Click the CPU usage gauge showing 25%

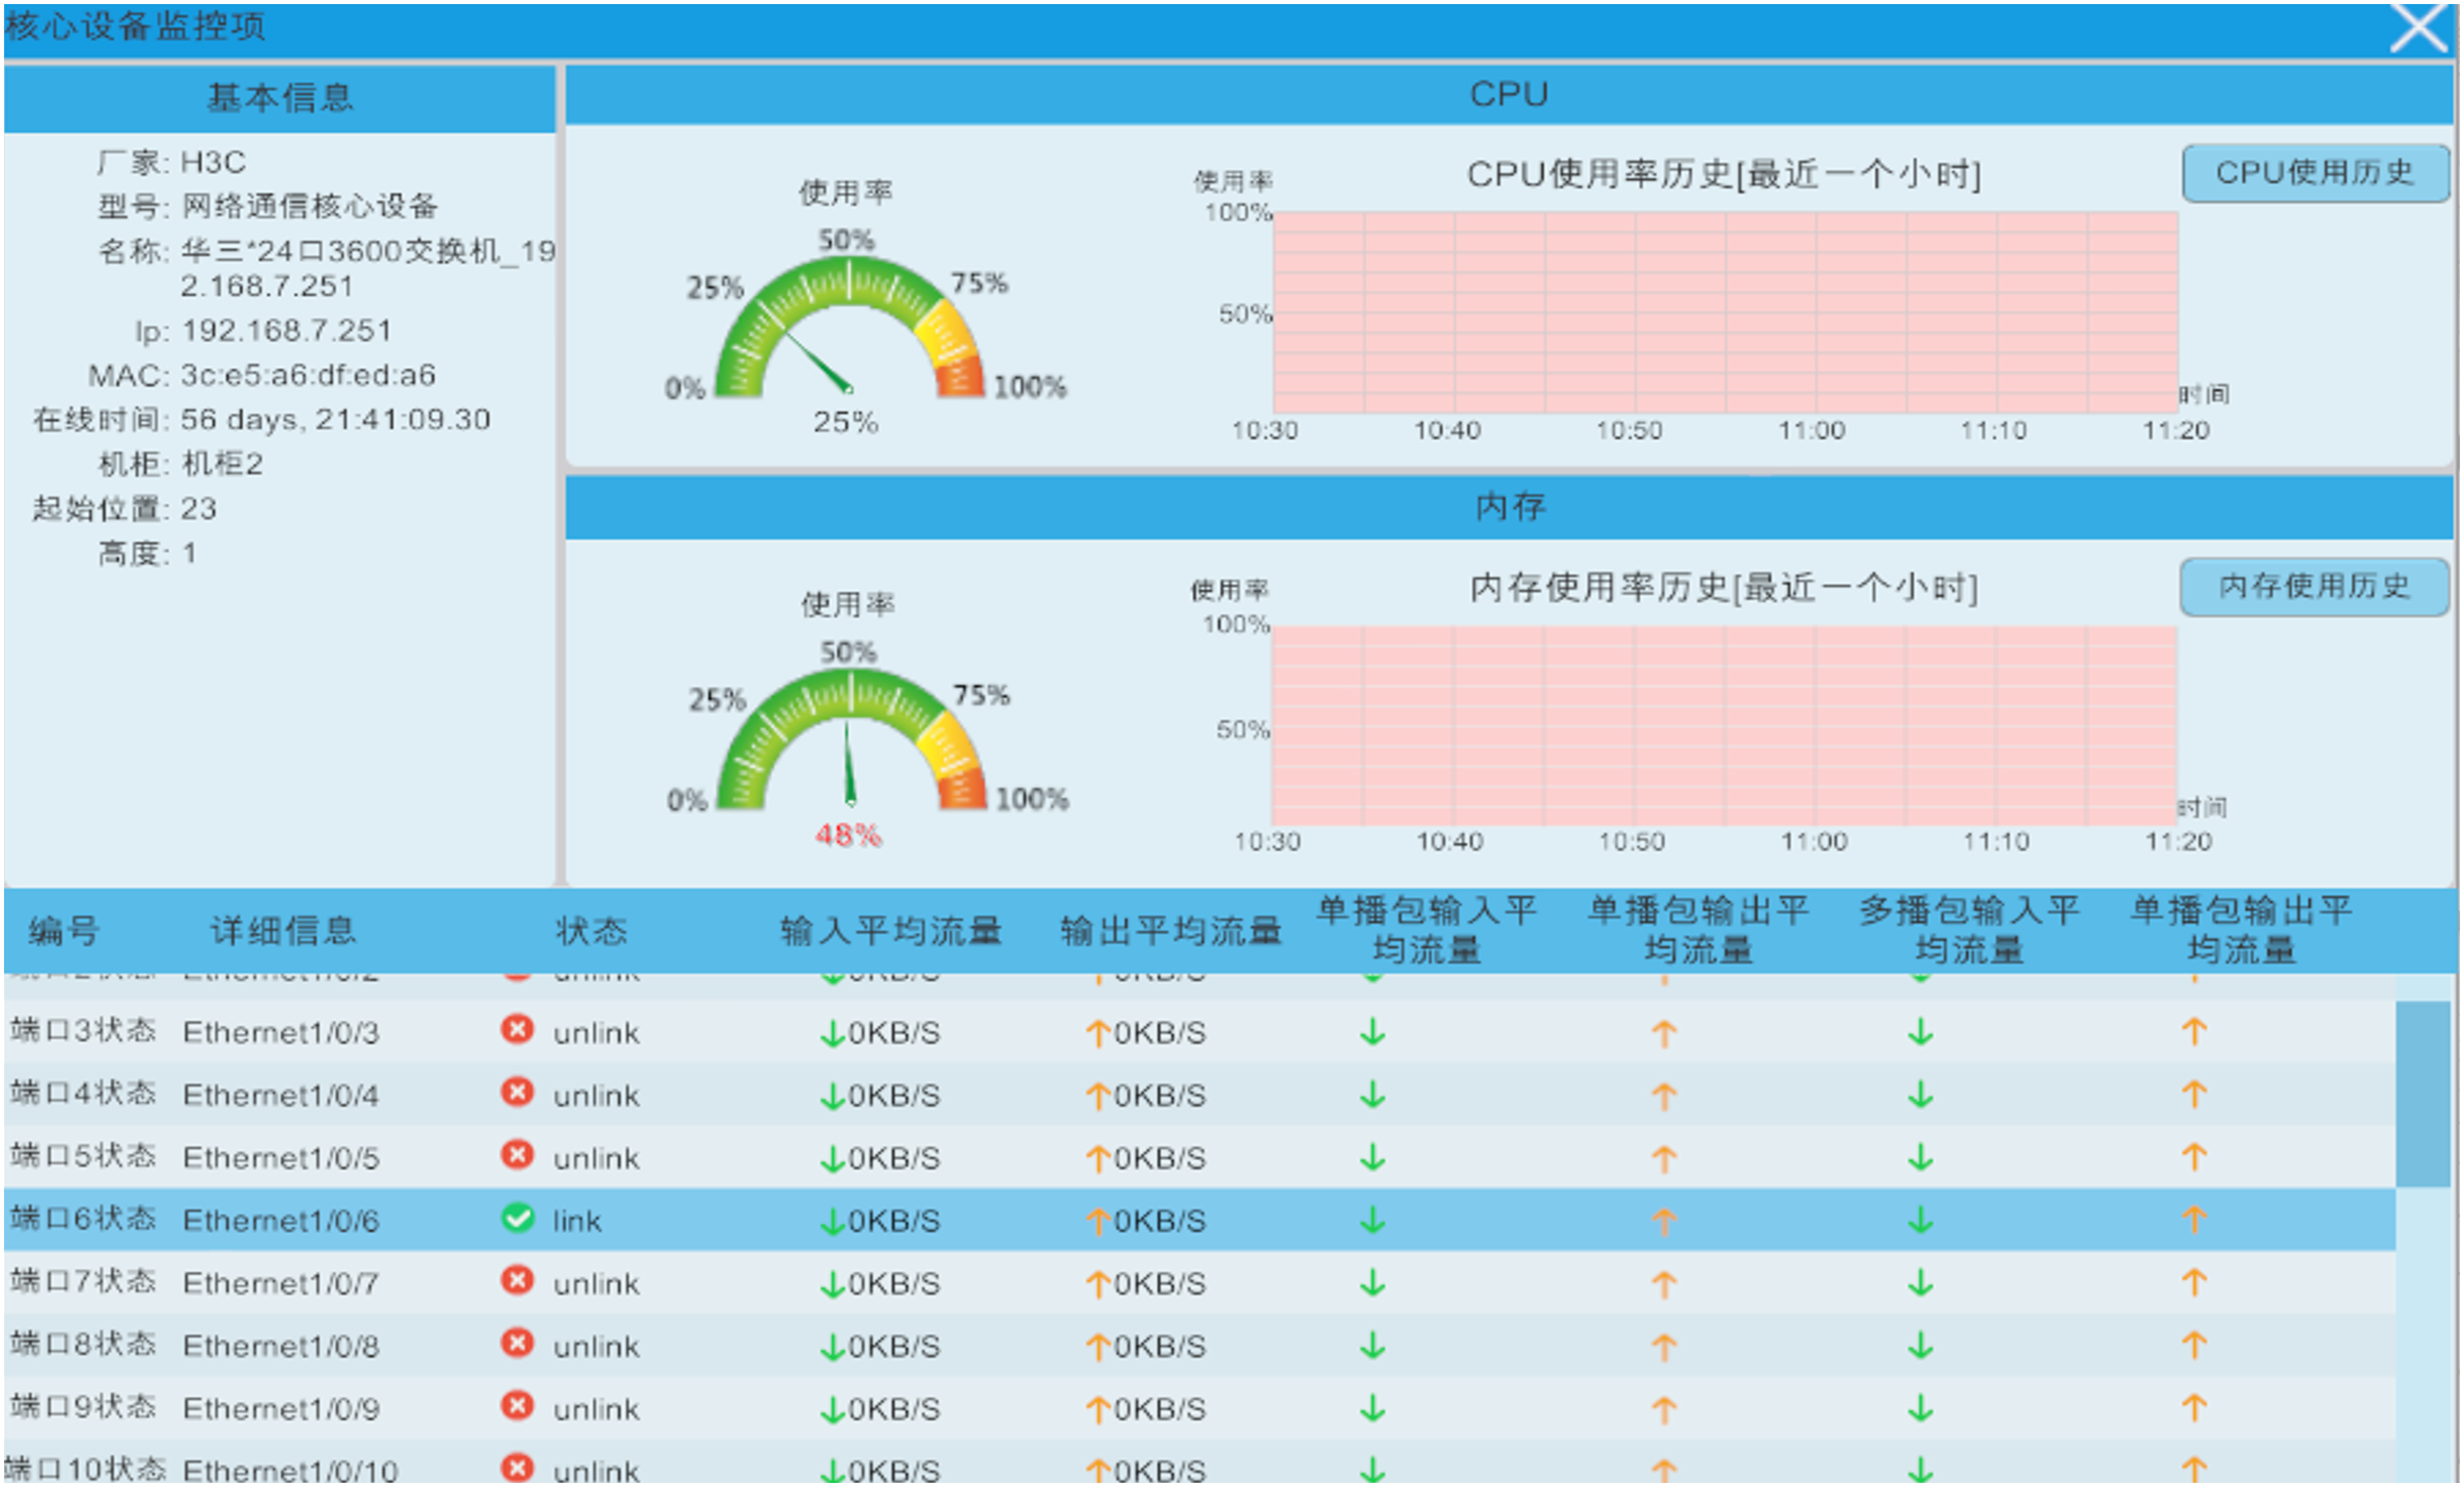[849, 328]
